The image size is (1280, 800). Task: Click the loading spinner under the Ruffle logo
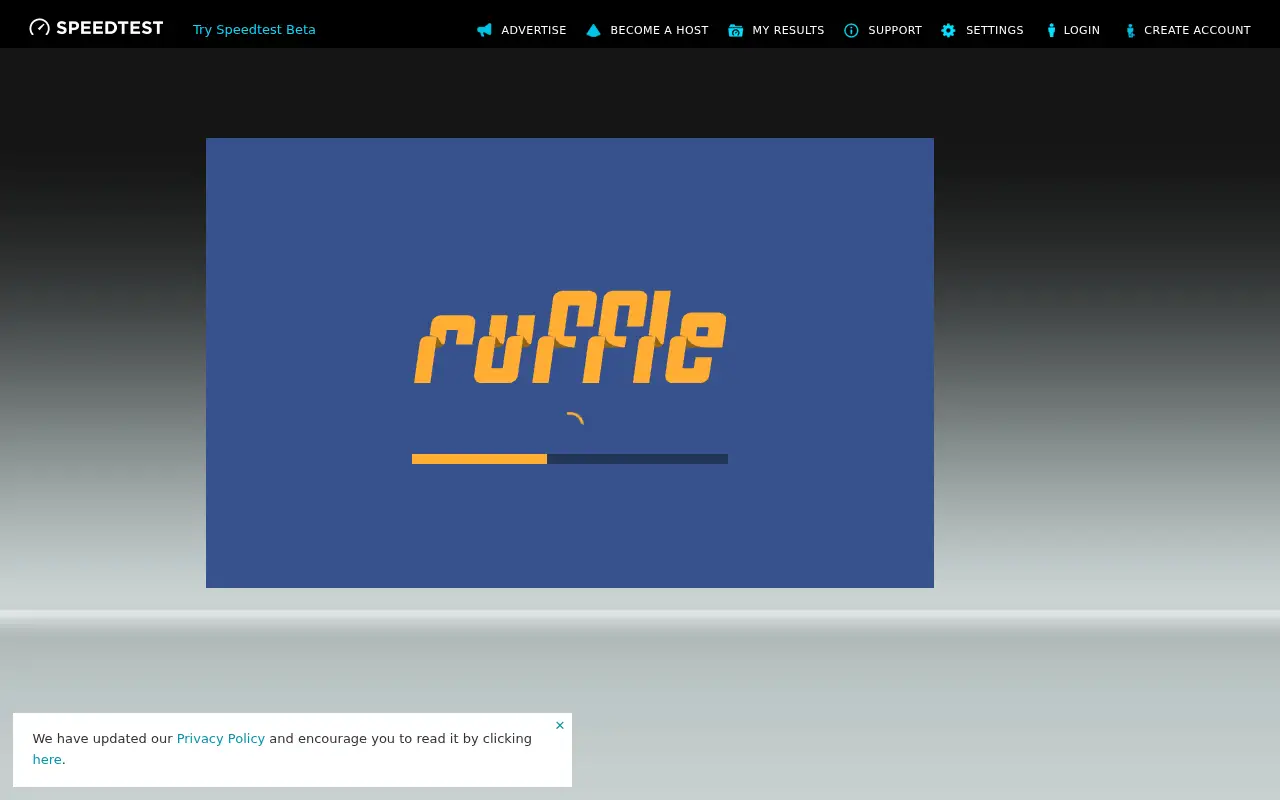(x=573, y=420)
